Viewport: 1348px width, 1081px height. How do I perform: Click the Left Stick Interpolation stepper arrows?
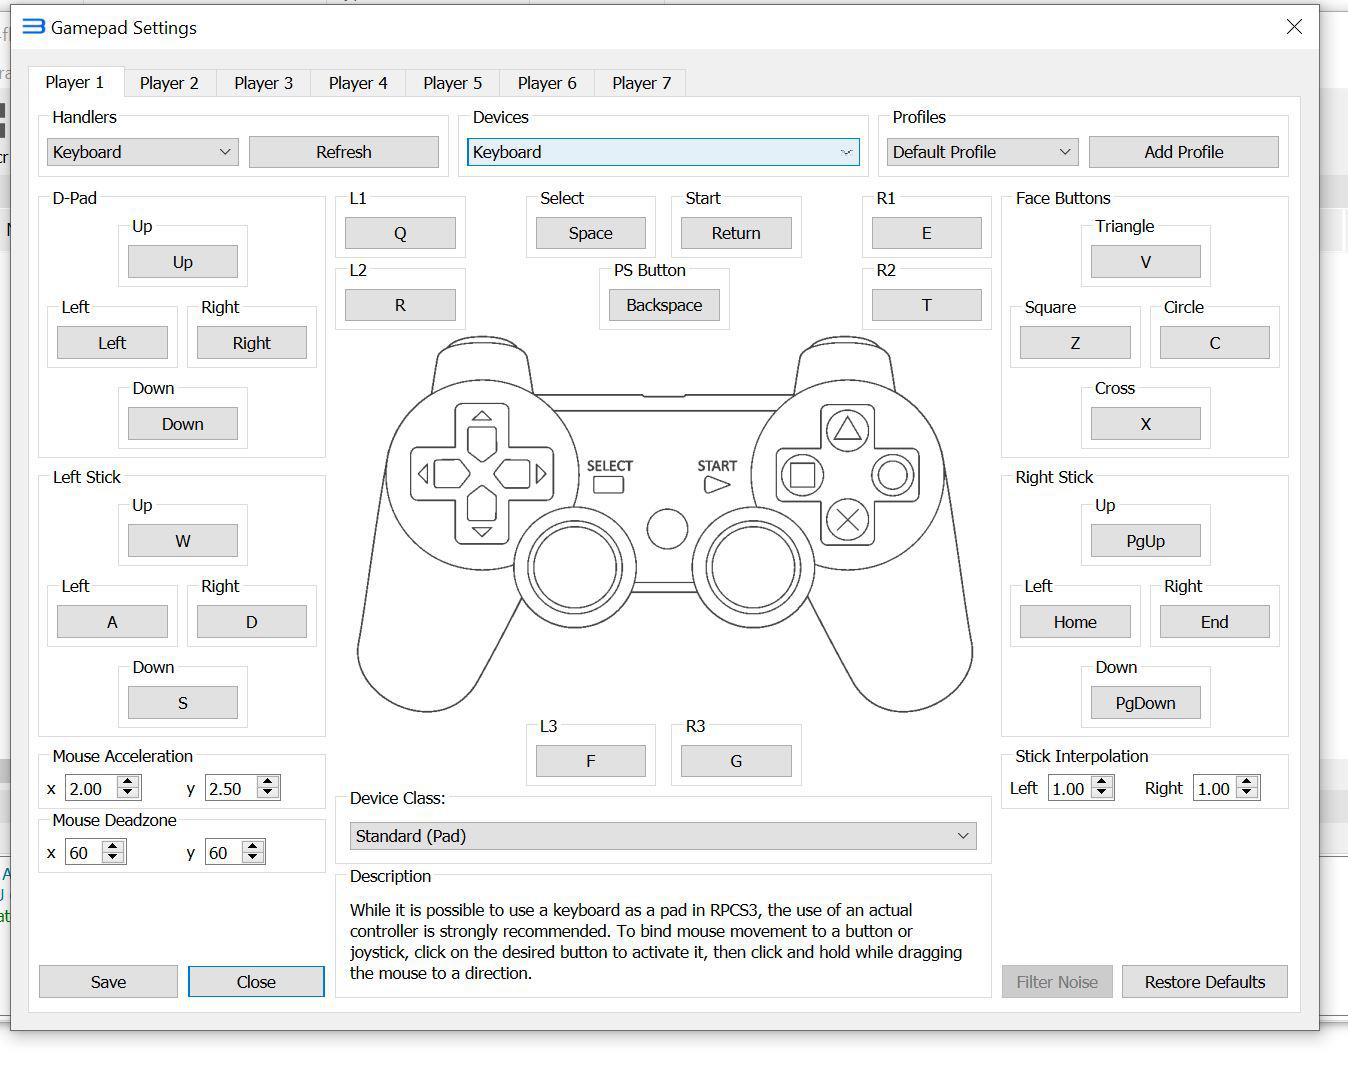coord(1102,788)
